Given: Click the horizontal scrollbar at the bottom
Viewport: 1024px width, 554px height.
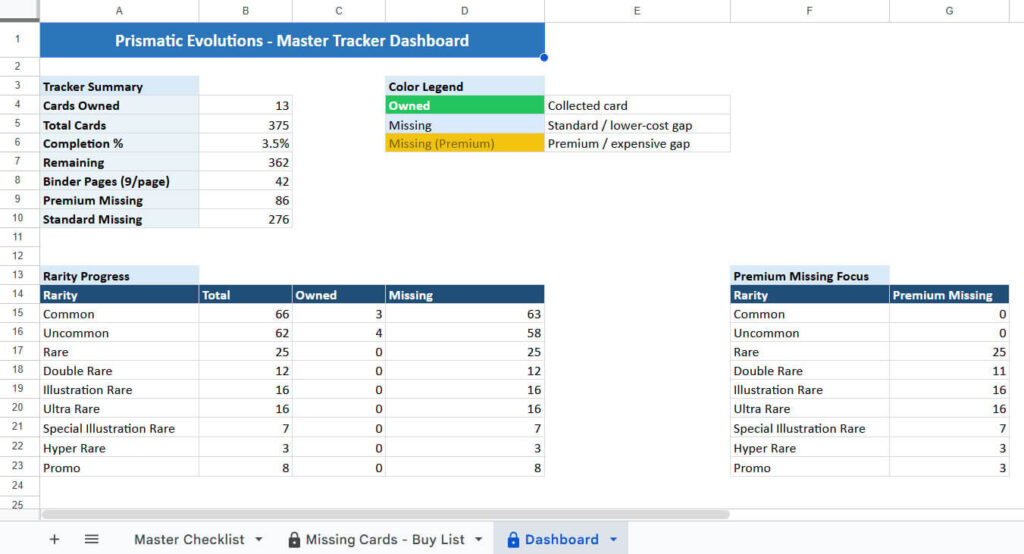Looking at the screenshot, I should coord(385,514).
